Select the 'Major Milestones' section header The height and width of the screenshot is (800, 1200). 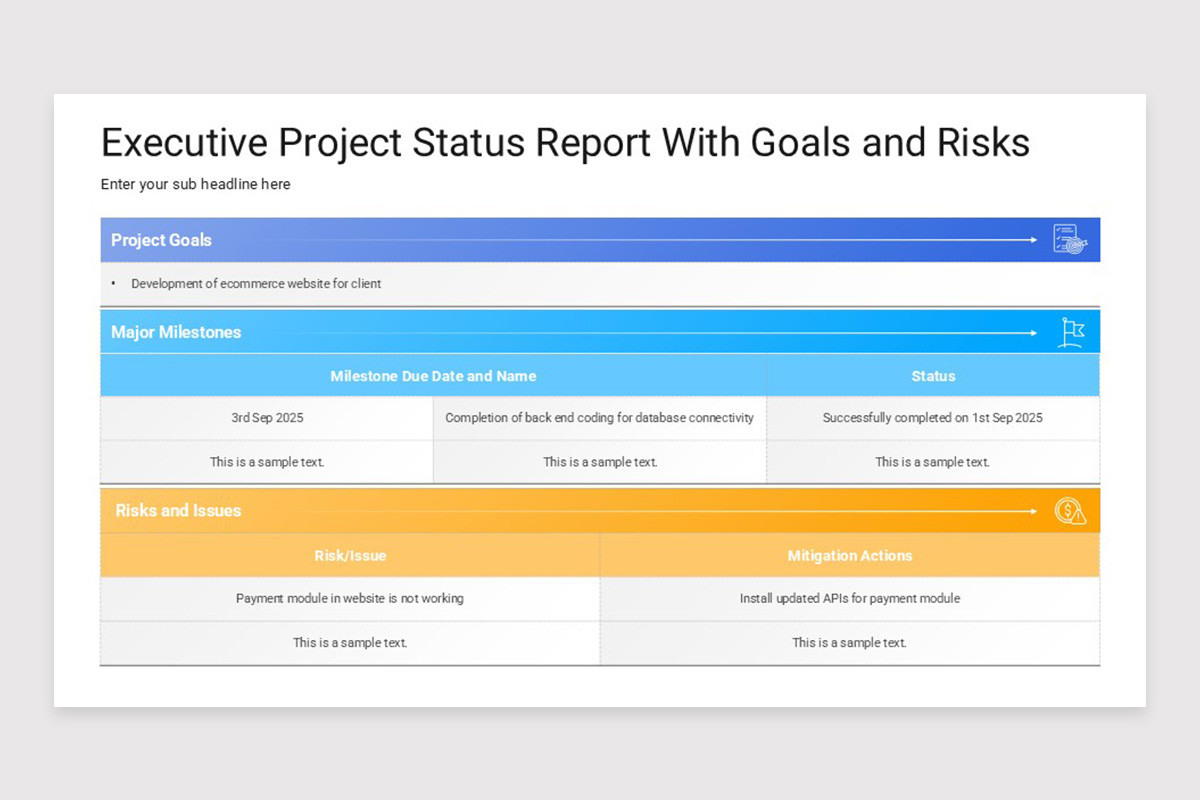[600, 332]
